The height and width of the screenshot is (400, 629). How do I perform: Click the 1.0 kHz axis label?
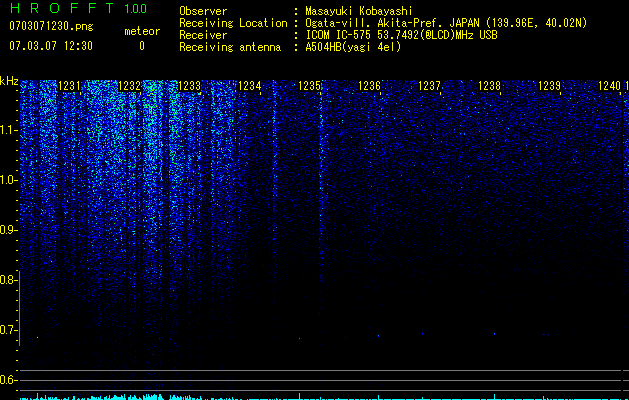[x=7, y=180]
